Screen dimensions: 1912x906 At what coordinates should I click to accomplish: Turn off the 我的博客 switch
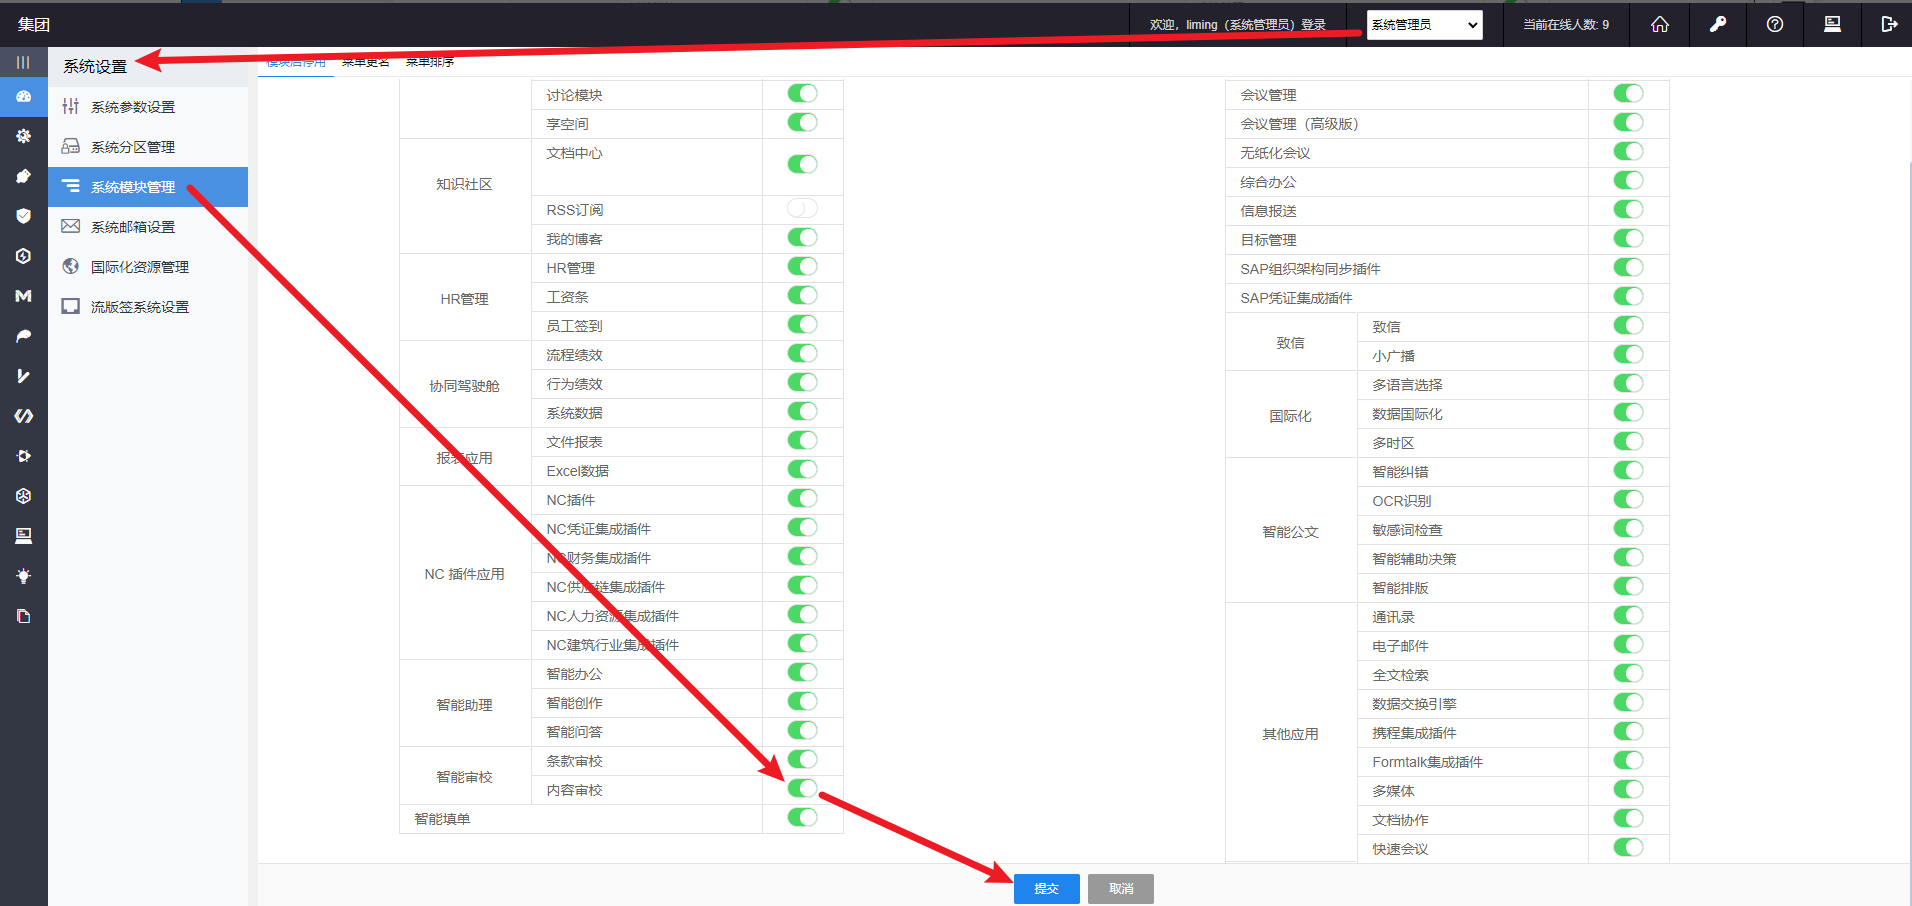802,238
